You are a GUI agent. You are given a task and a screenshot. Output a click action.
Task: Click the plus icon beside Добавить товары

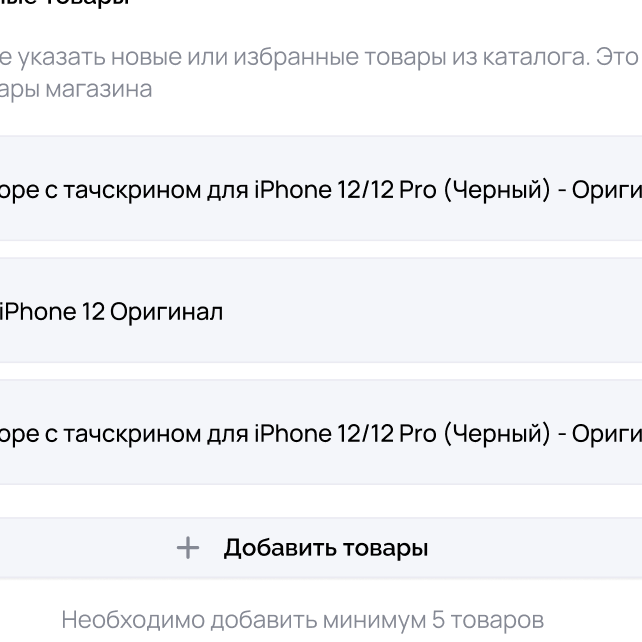(188, 548)
